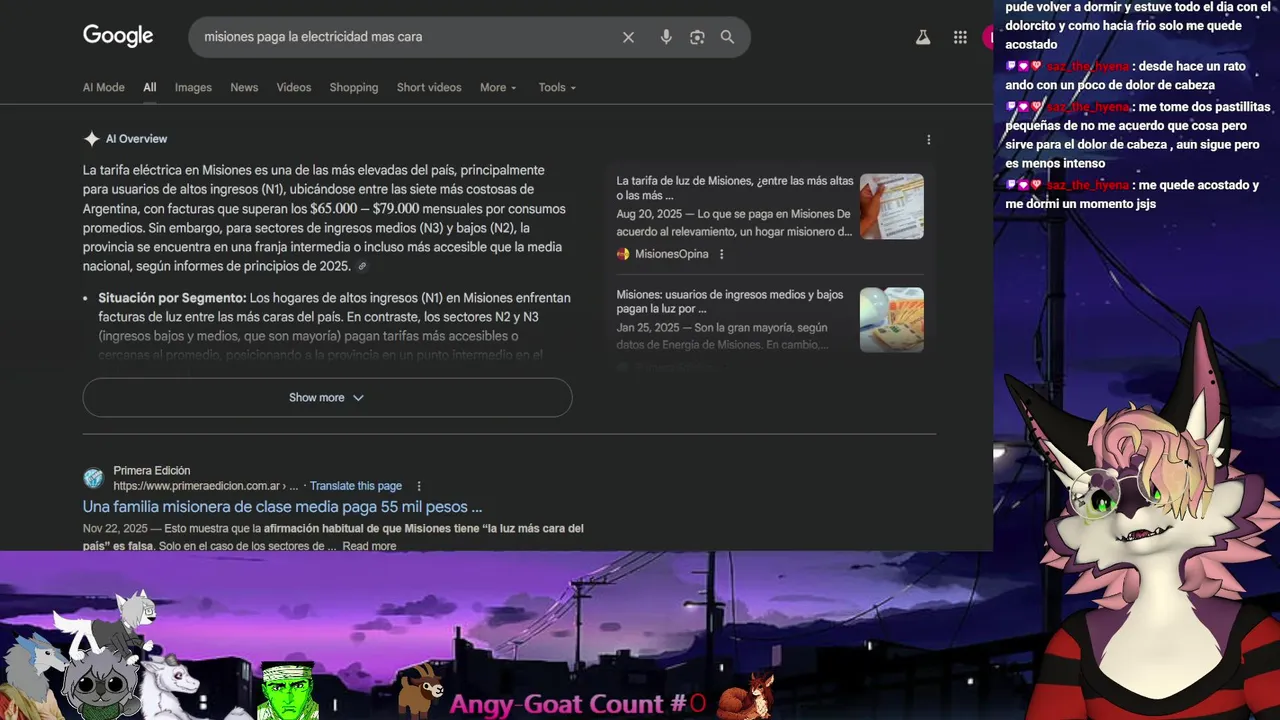Switch to Short videos tab
Image resolution: width=1280 pixels, height=720 pixels.
[x=429, y=87]
